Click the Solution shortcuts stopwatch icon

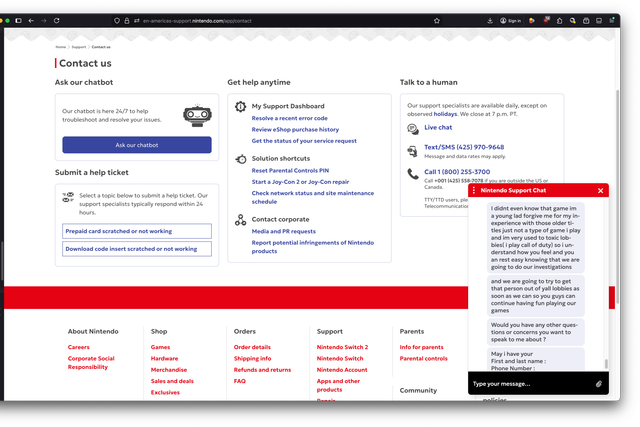[x=241, y=159]
